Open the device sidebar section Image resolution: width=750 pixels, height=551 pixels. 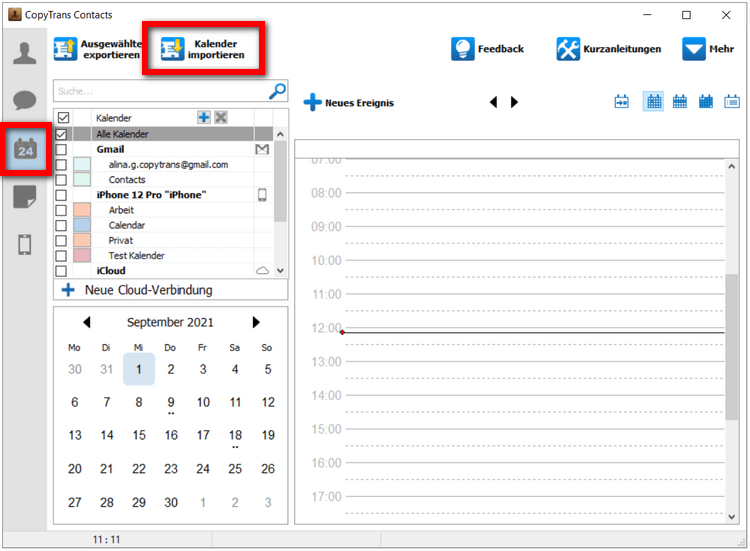(x=24, y=244)
